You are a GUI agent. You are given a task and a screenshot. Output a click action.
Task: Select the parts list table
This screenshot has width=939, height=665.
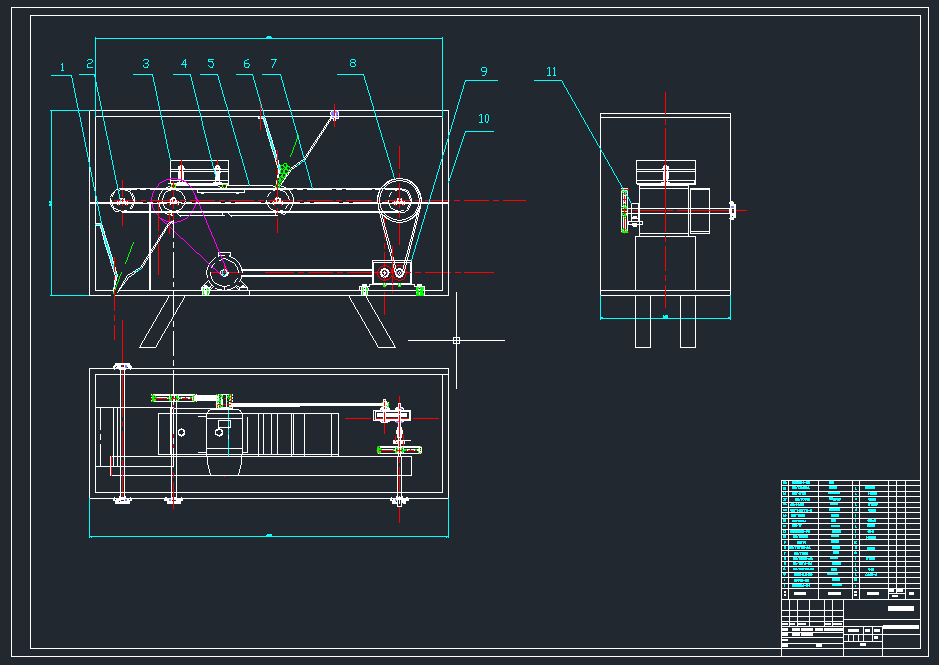point(850,539)
